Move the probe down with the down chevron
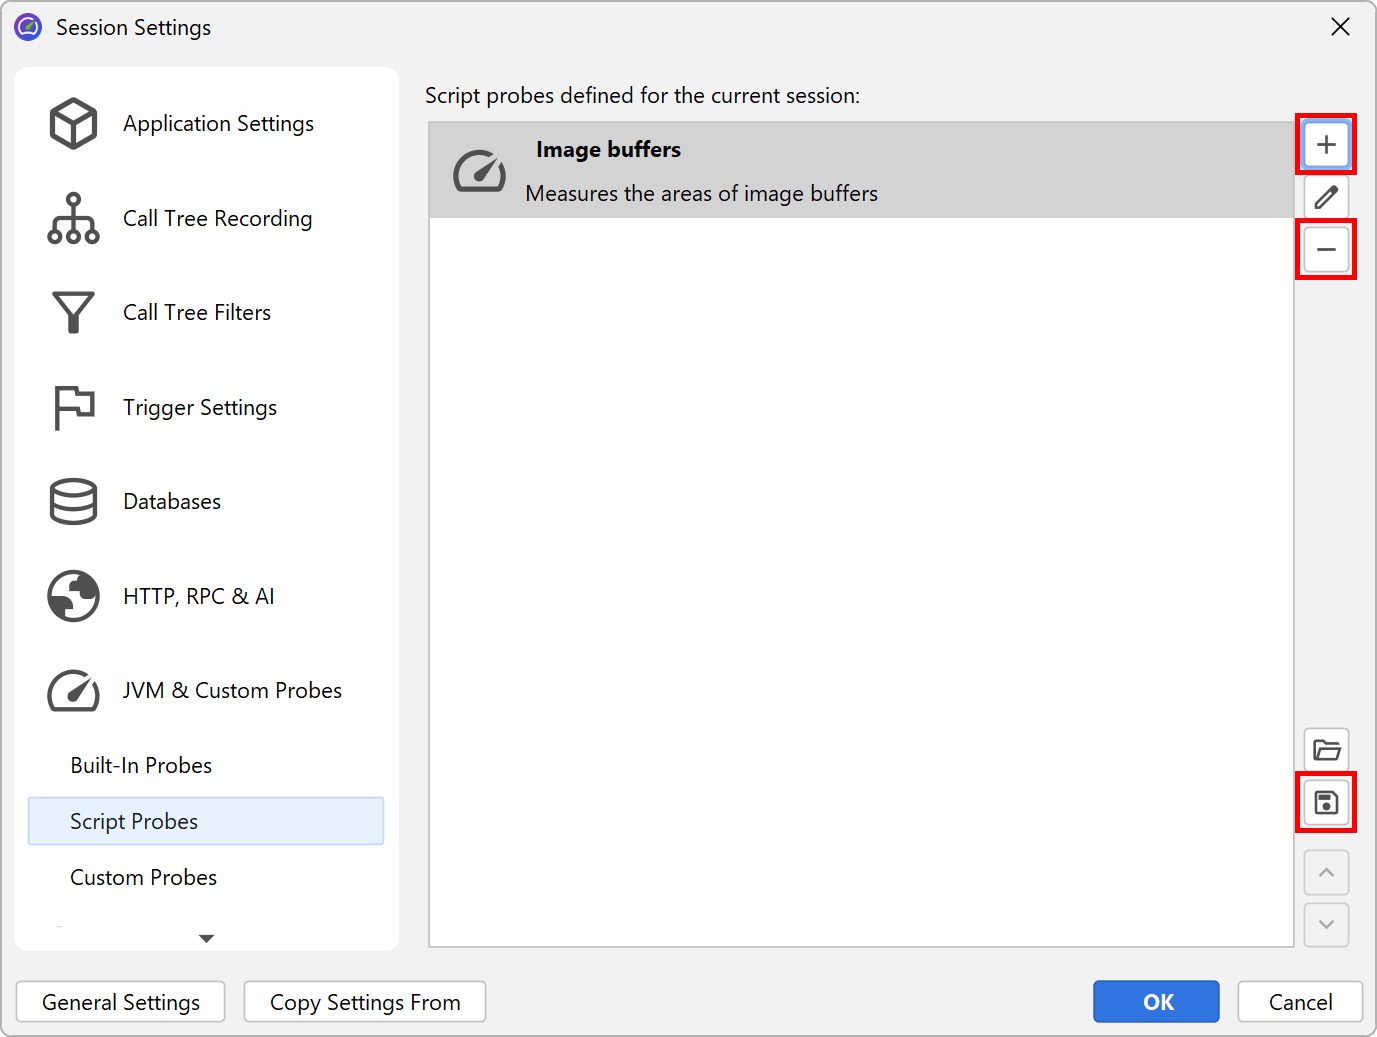1377x1037 pixels. coord(1326,925)
